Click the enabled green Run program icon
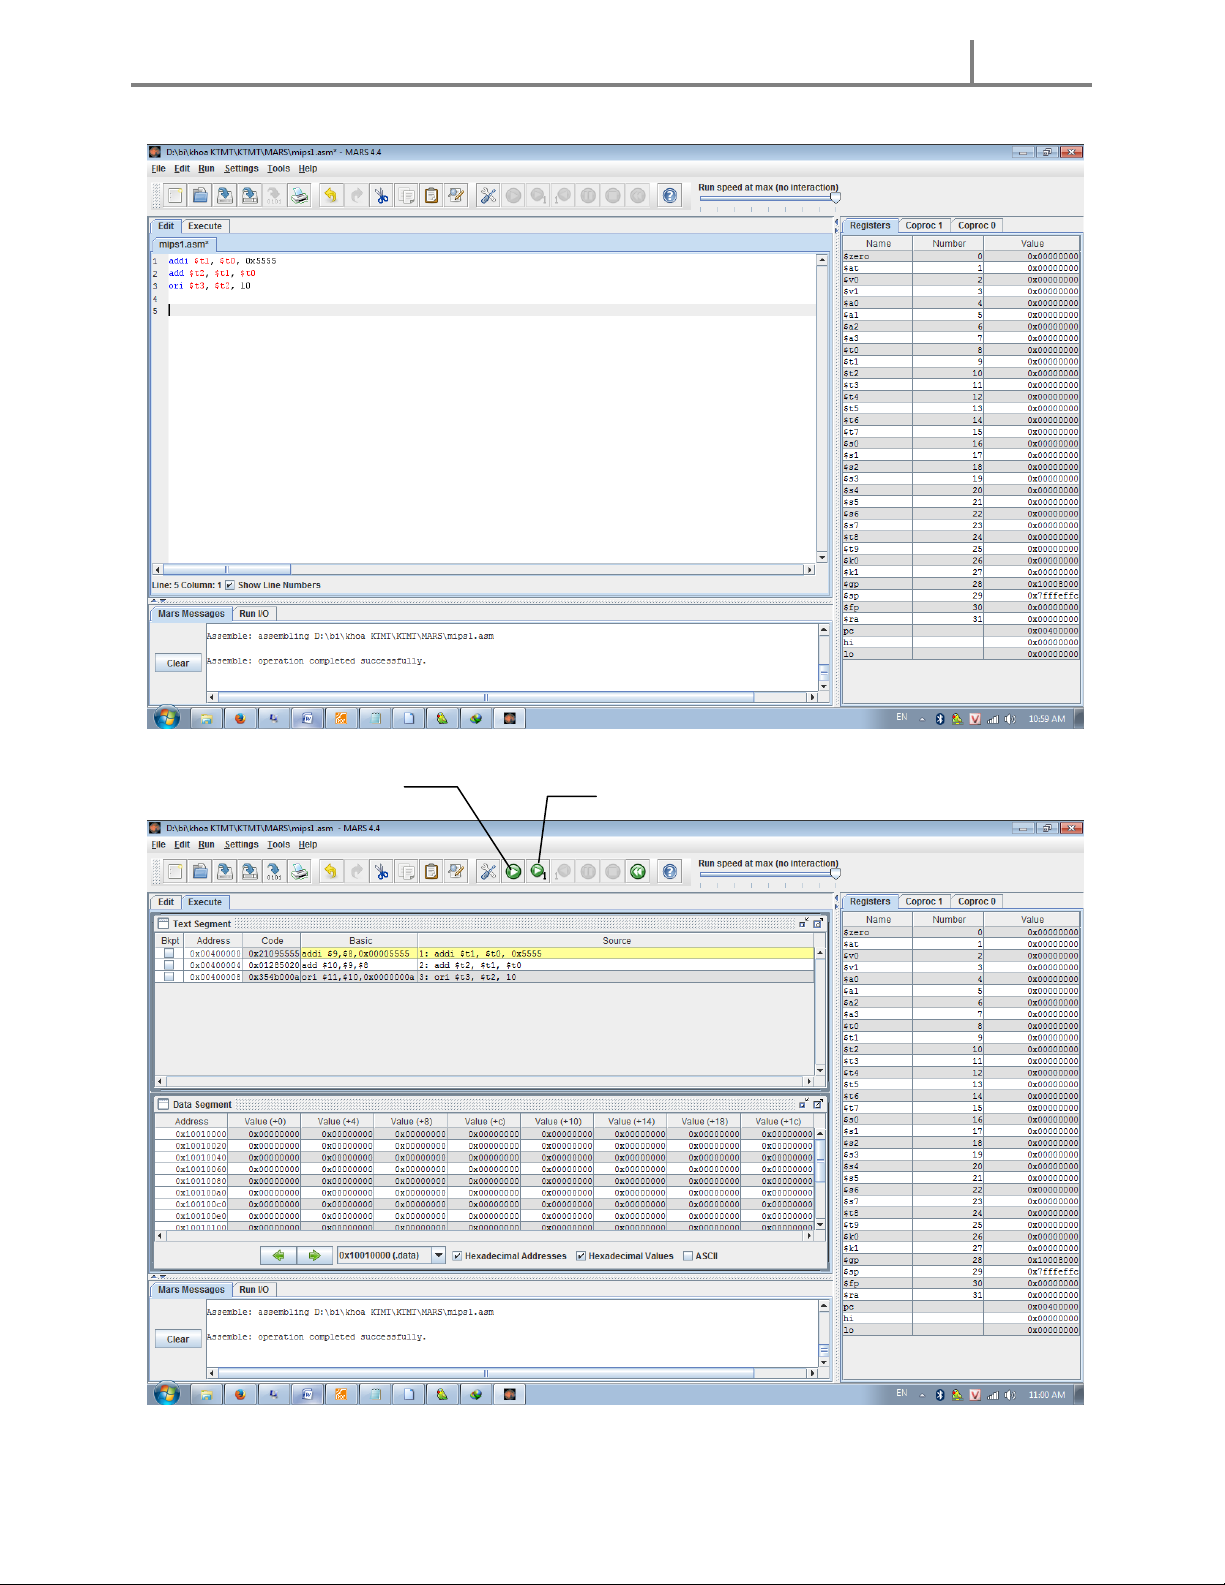 513,872
